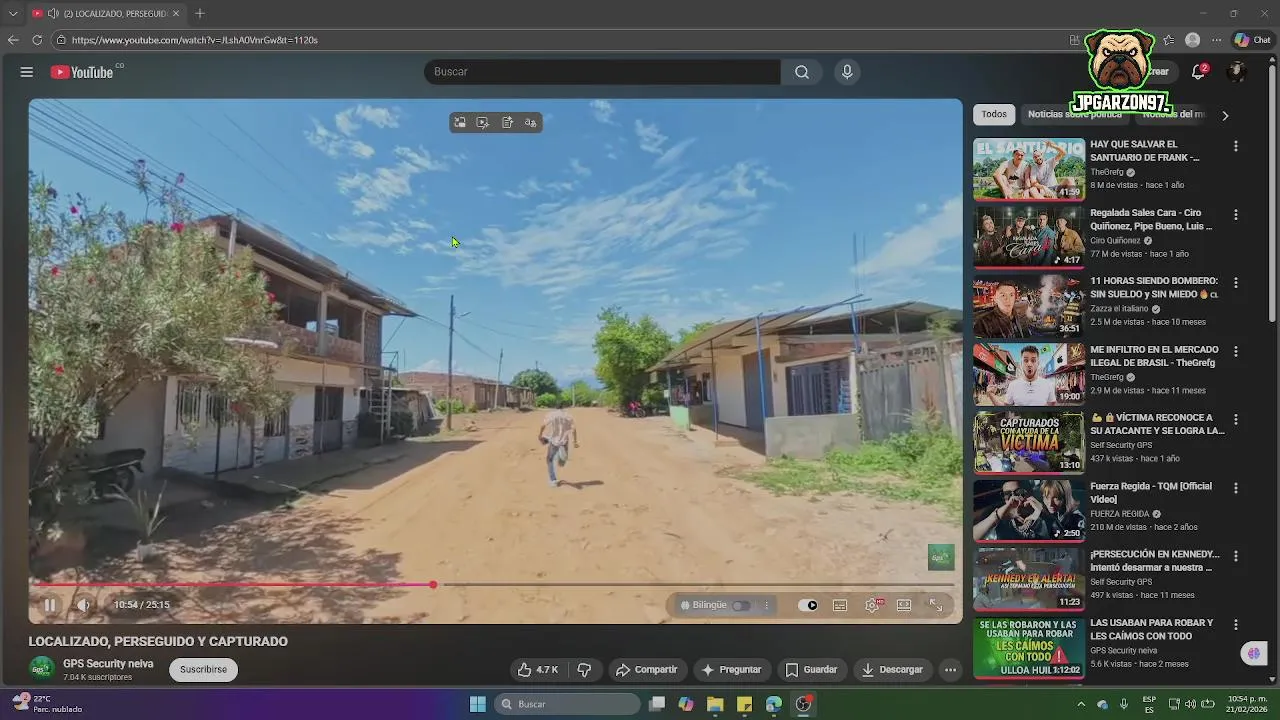The height and width of the screenshot is (720, 1280).
Task: Click the Compartir share button
Action: pos(646,670)
